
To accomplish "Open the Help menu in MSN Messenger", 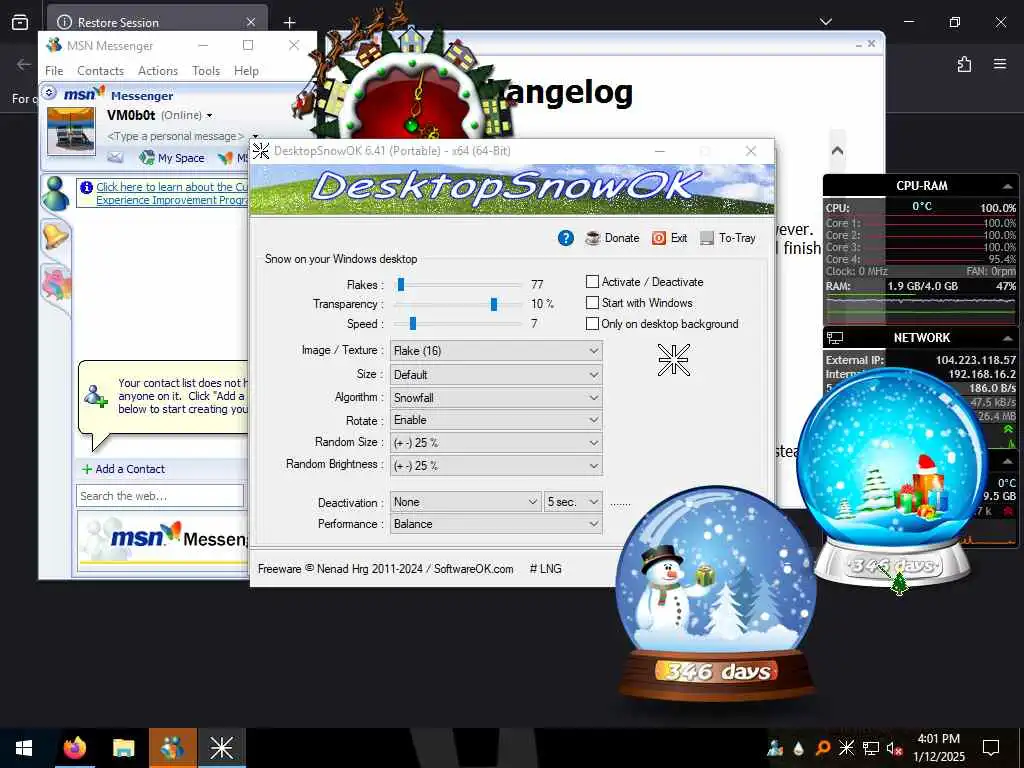I will click(246, 71).
